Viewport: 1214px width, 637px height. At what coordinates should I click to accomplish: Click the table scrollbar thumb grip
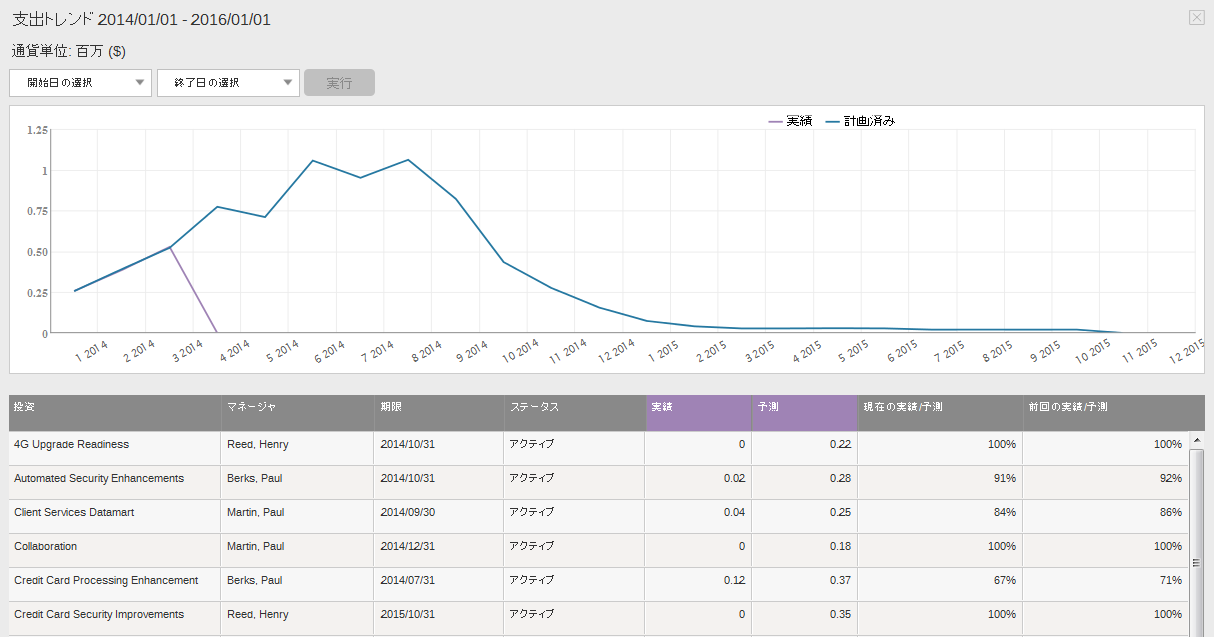(x=1196, y=563)
